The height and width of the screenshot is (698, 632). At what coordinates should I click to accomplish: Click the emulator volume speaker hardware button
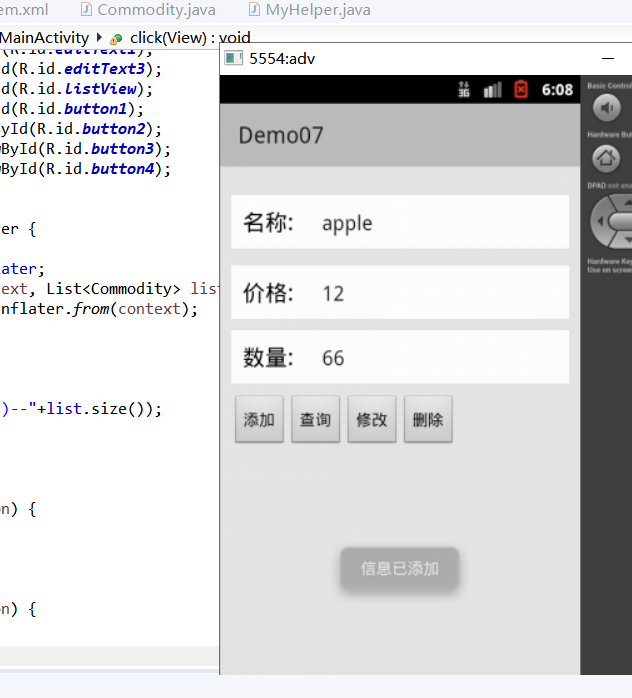pos(606,108)
